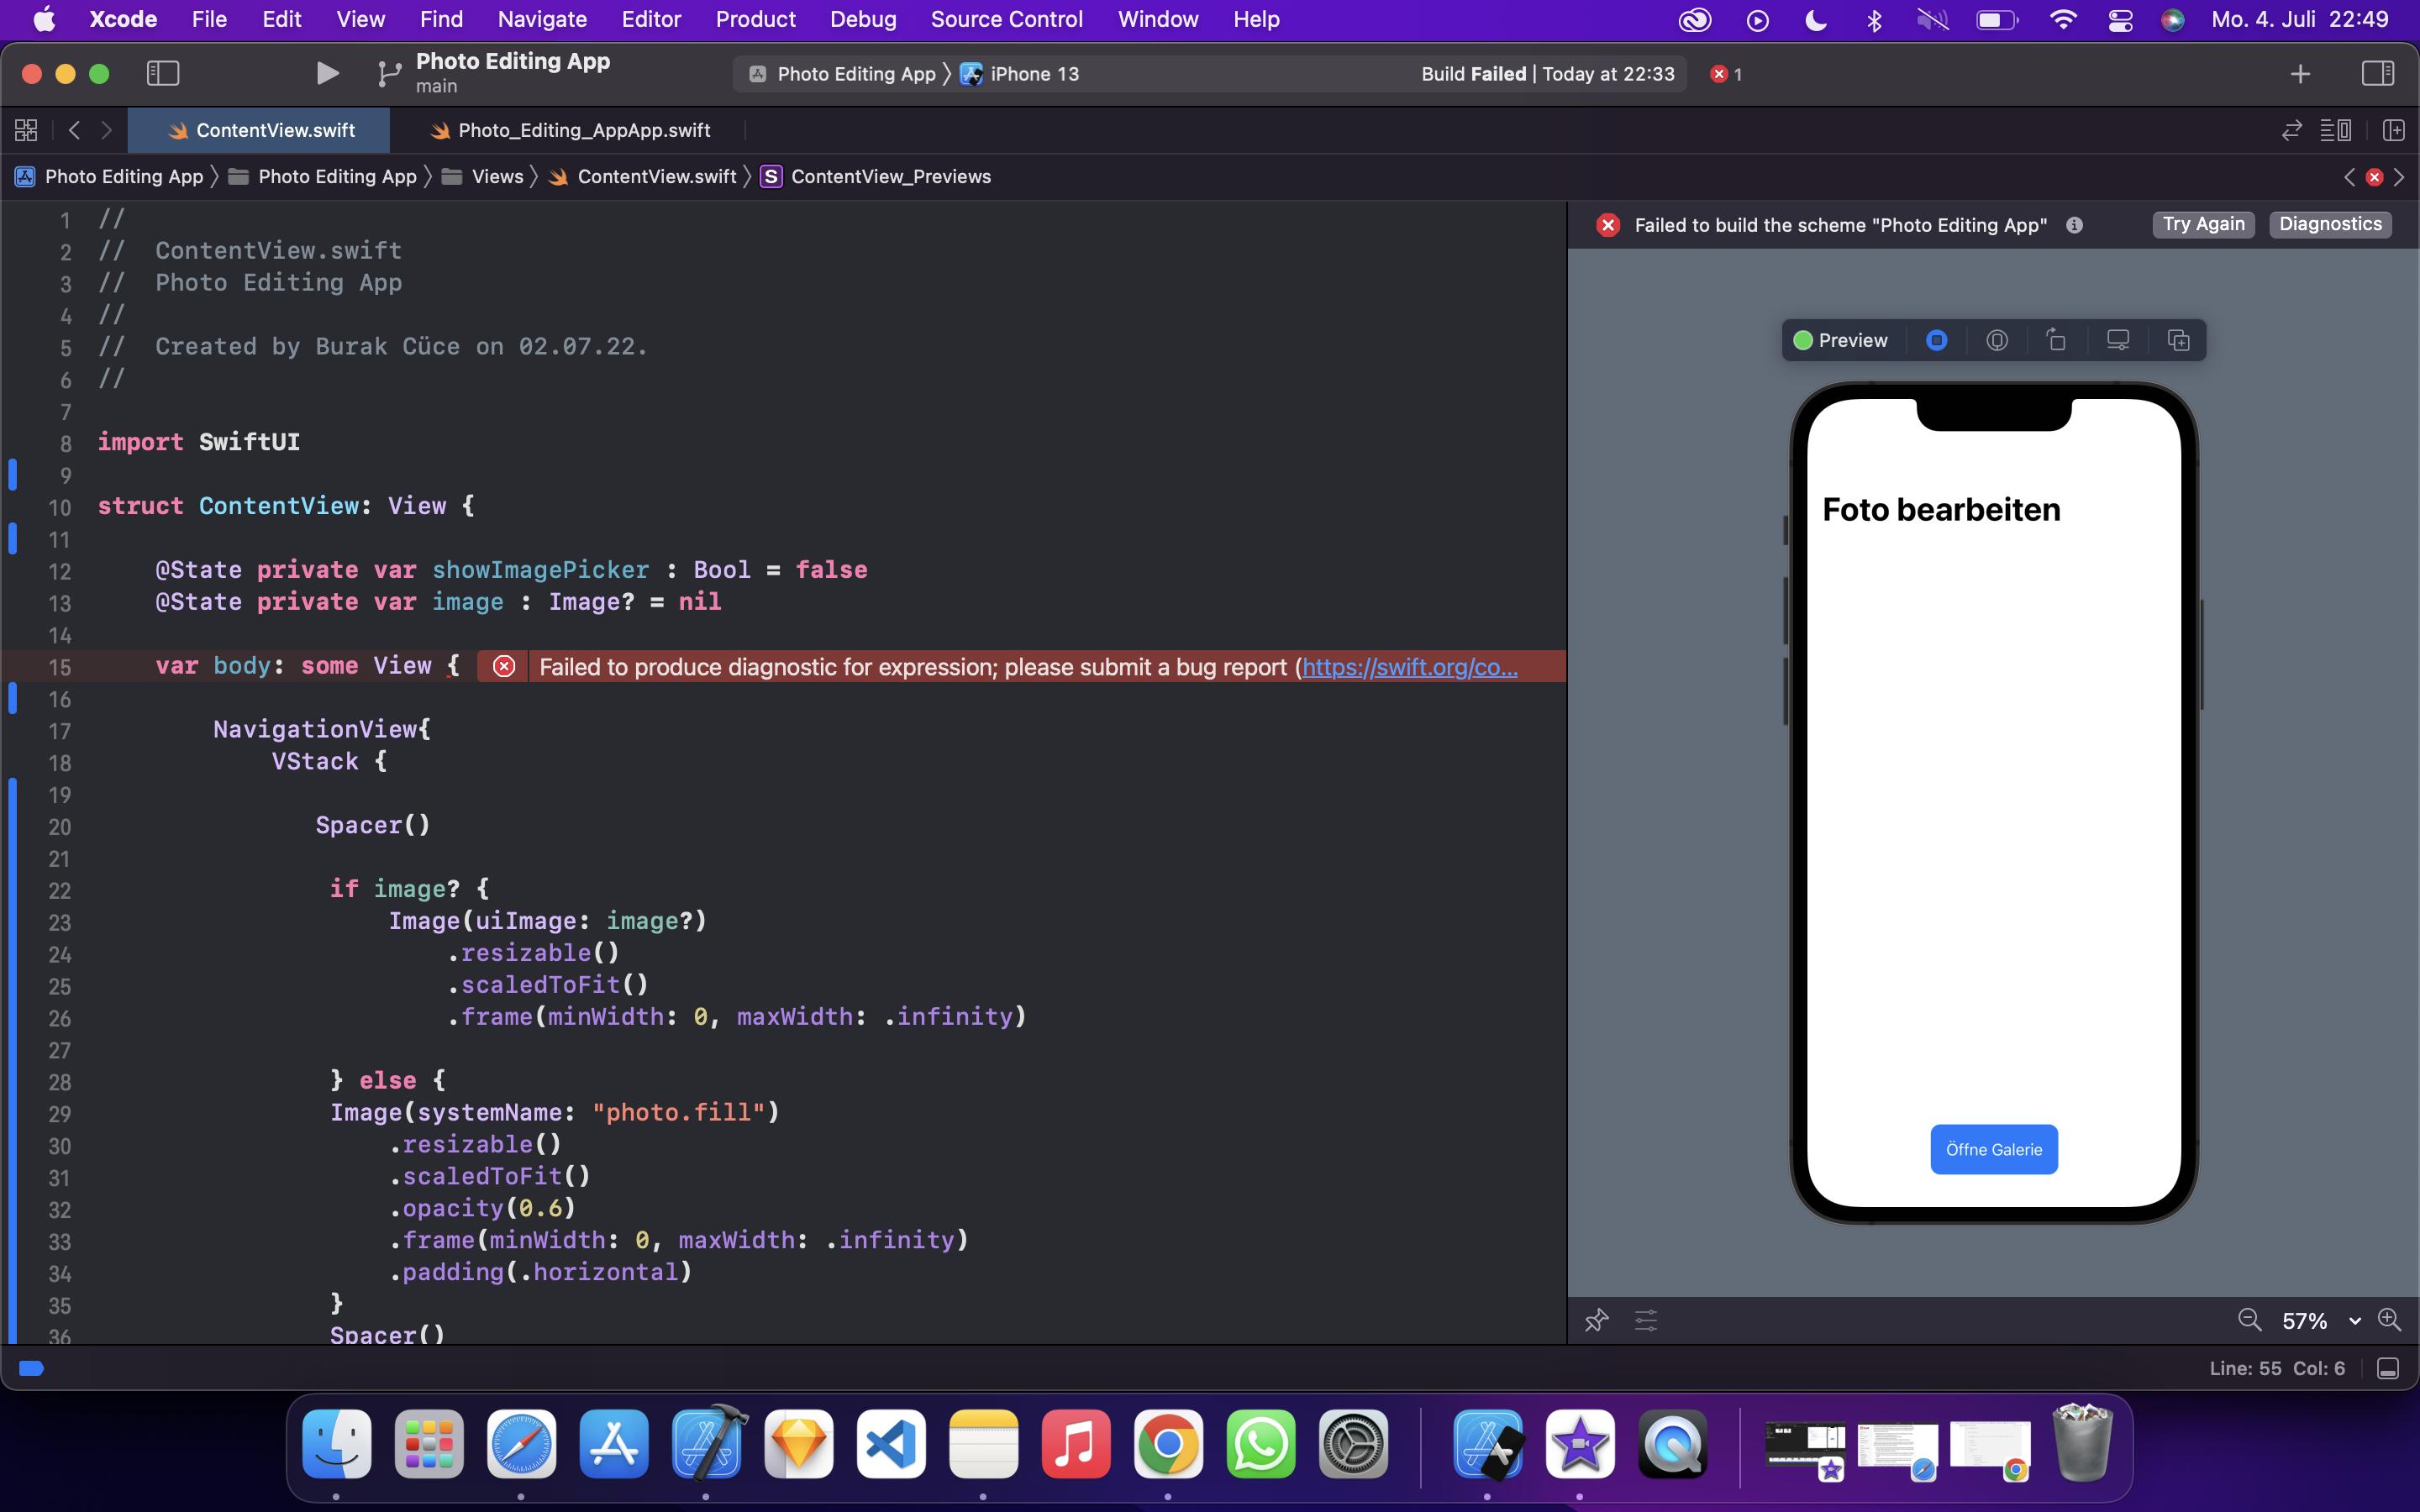Switch to the Photo_Editing_AppApp.swift tab
This screenshot has width=2420, height=1512.
point(570,130)
